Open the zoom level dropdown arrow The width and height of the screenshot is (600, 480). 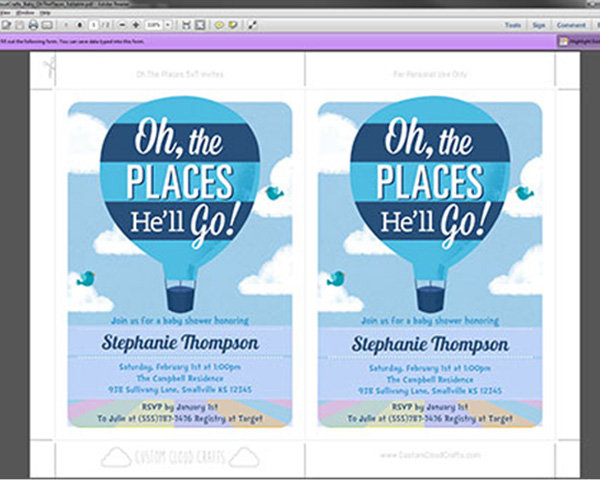pos(168,25)
